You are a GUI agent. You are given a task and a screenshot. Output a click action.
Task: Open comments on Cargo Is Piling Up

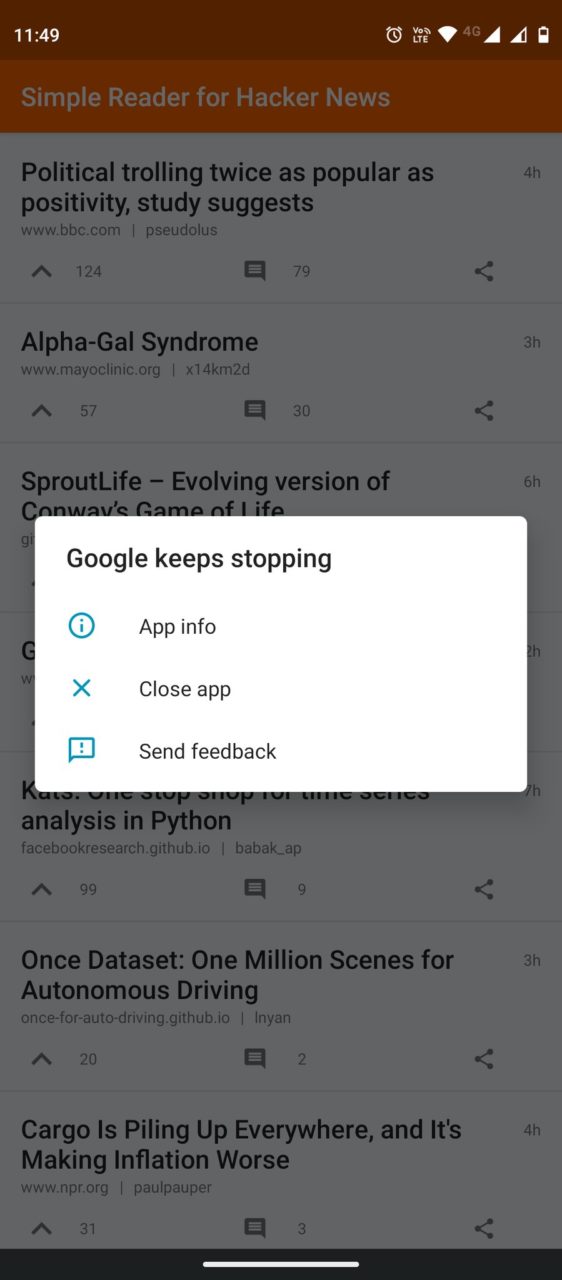(x=255, y=1228)
